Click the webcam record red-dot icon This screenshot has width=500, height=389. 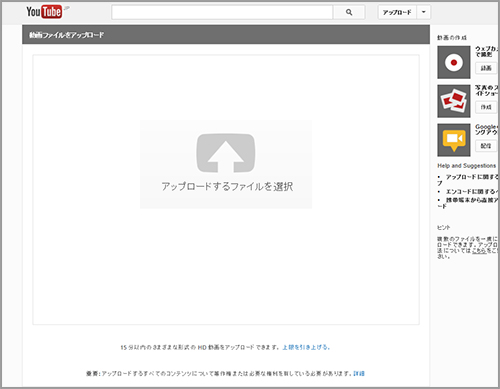click(454, 62)
